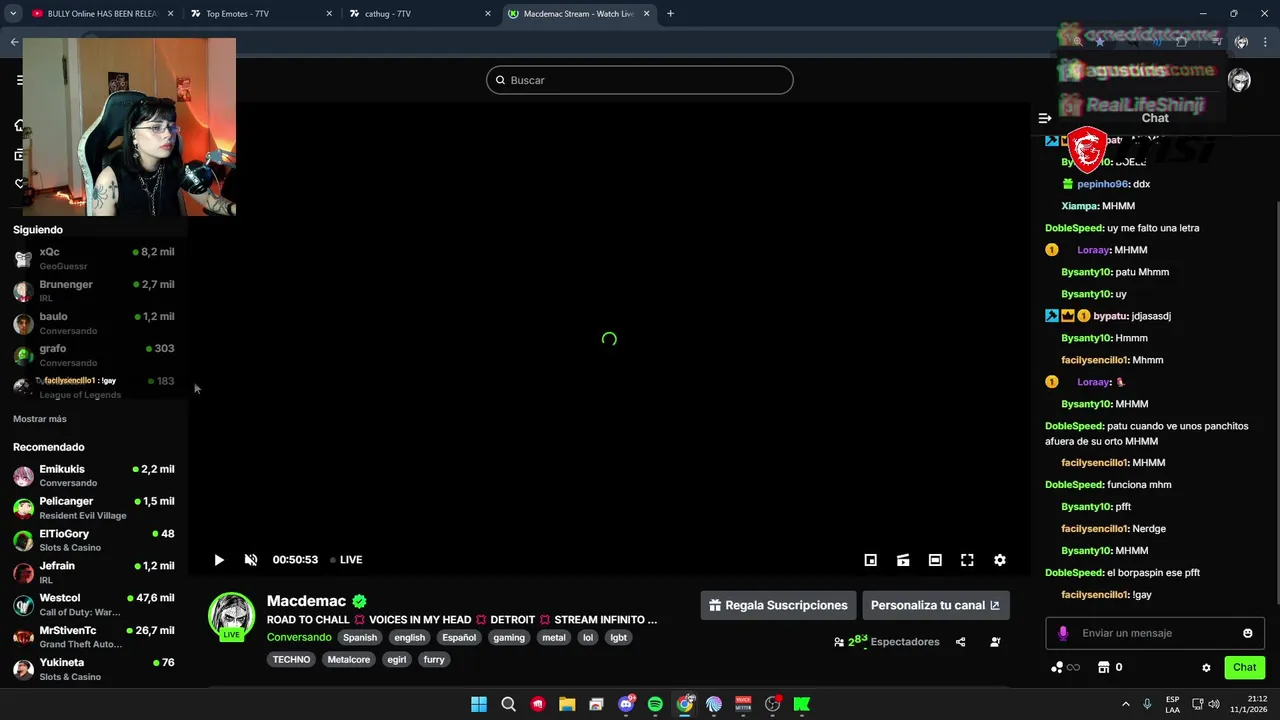Open the clip creation icon in the player
The height and width of the screenshot is (720, 1280).
[903, 560]
